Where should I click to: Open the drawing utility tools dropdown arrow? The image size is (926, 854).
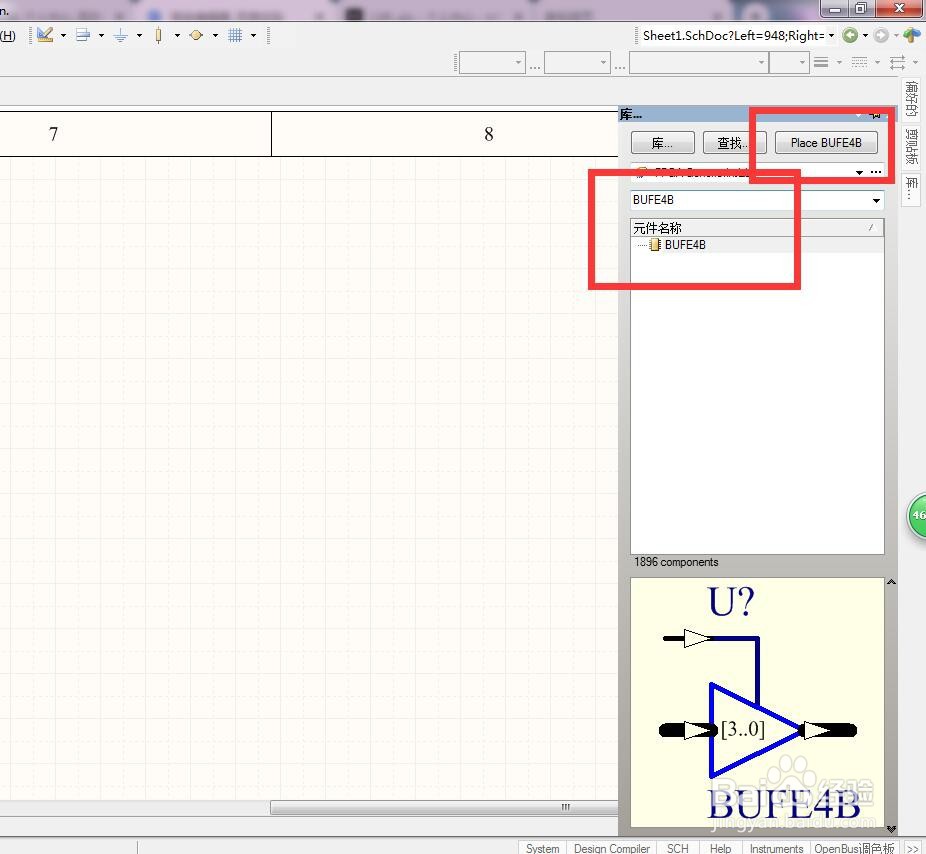click(x=63, y=36)
